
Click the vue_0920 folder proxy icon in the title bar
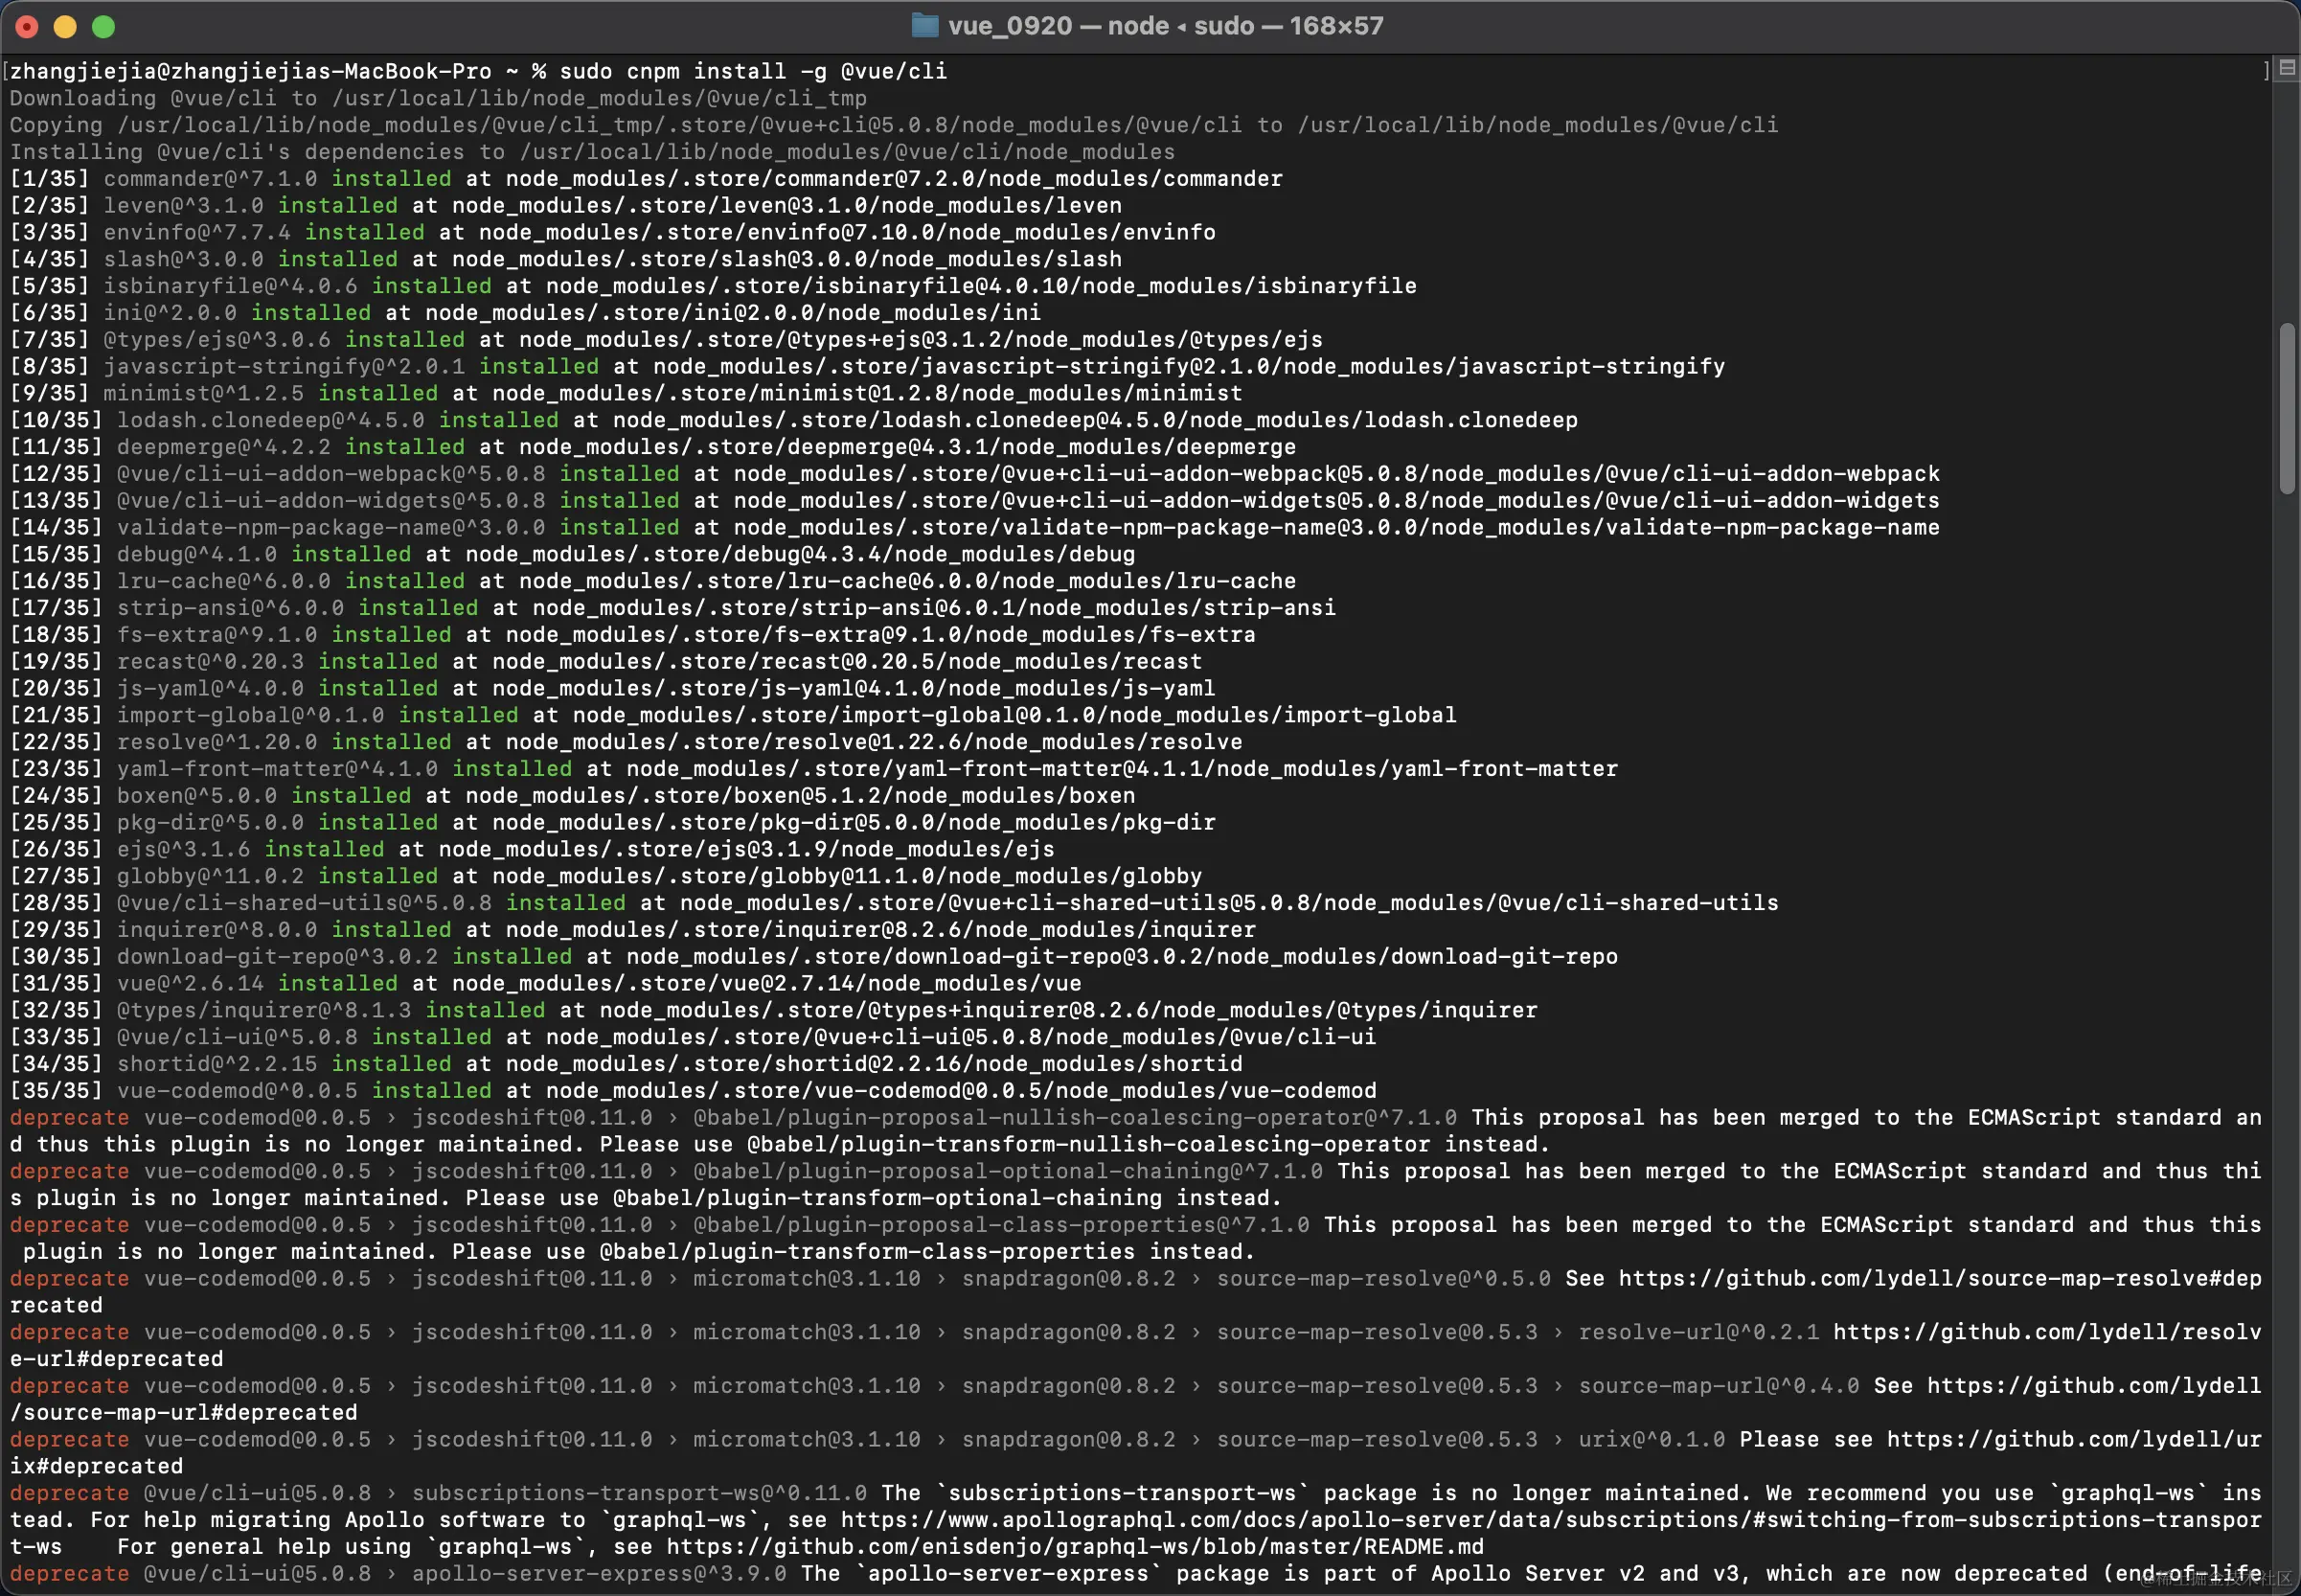tap(925, 25)
